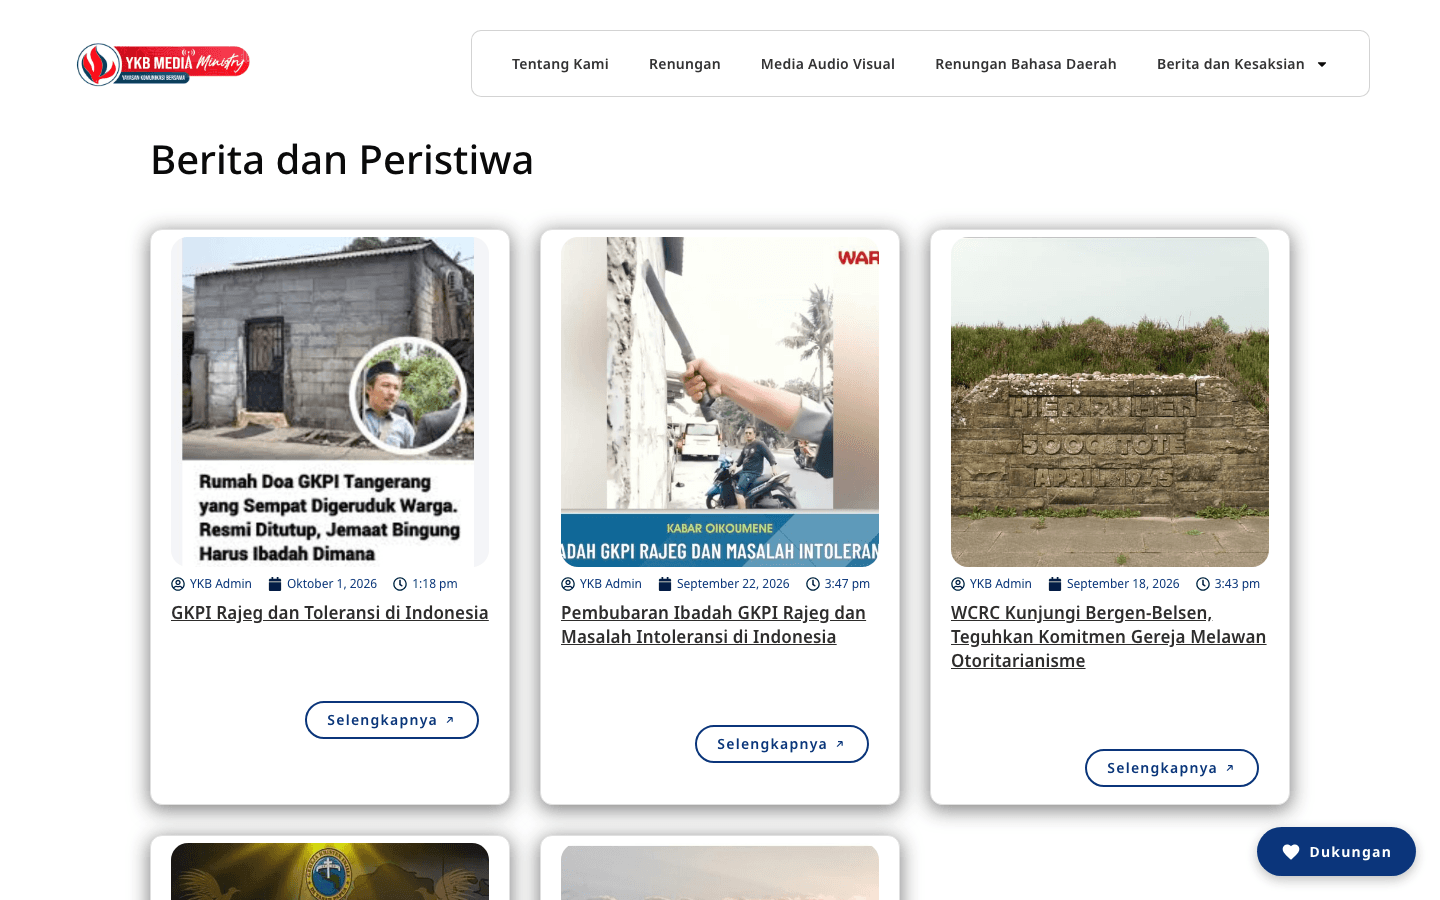Open the Berita dan Kesaksian menu item
1440x900 pixels.
(1231, 64)
